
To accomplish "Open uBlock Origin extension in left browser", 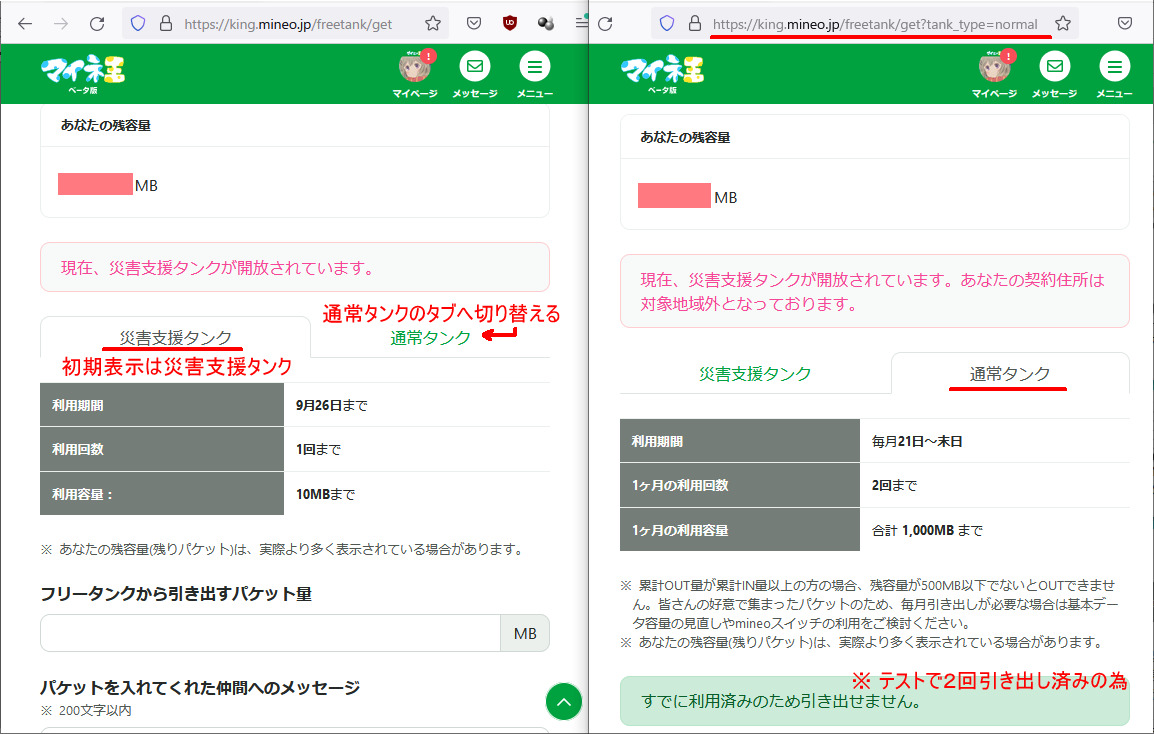I will point(510,23).
